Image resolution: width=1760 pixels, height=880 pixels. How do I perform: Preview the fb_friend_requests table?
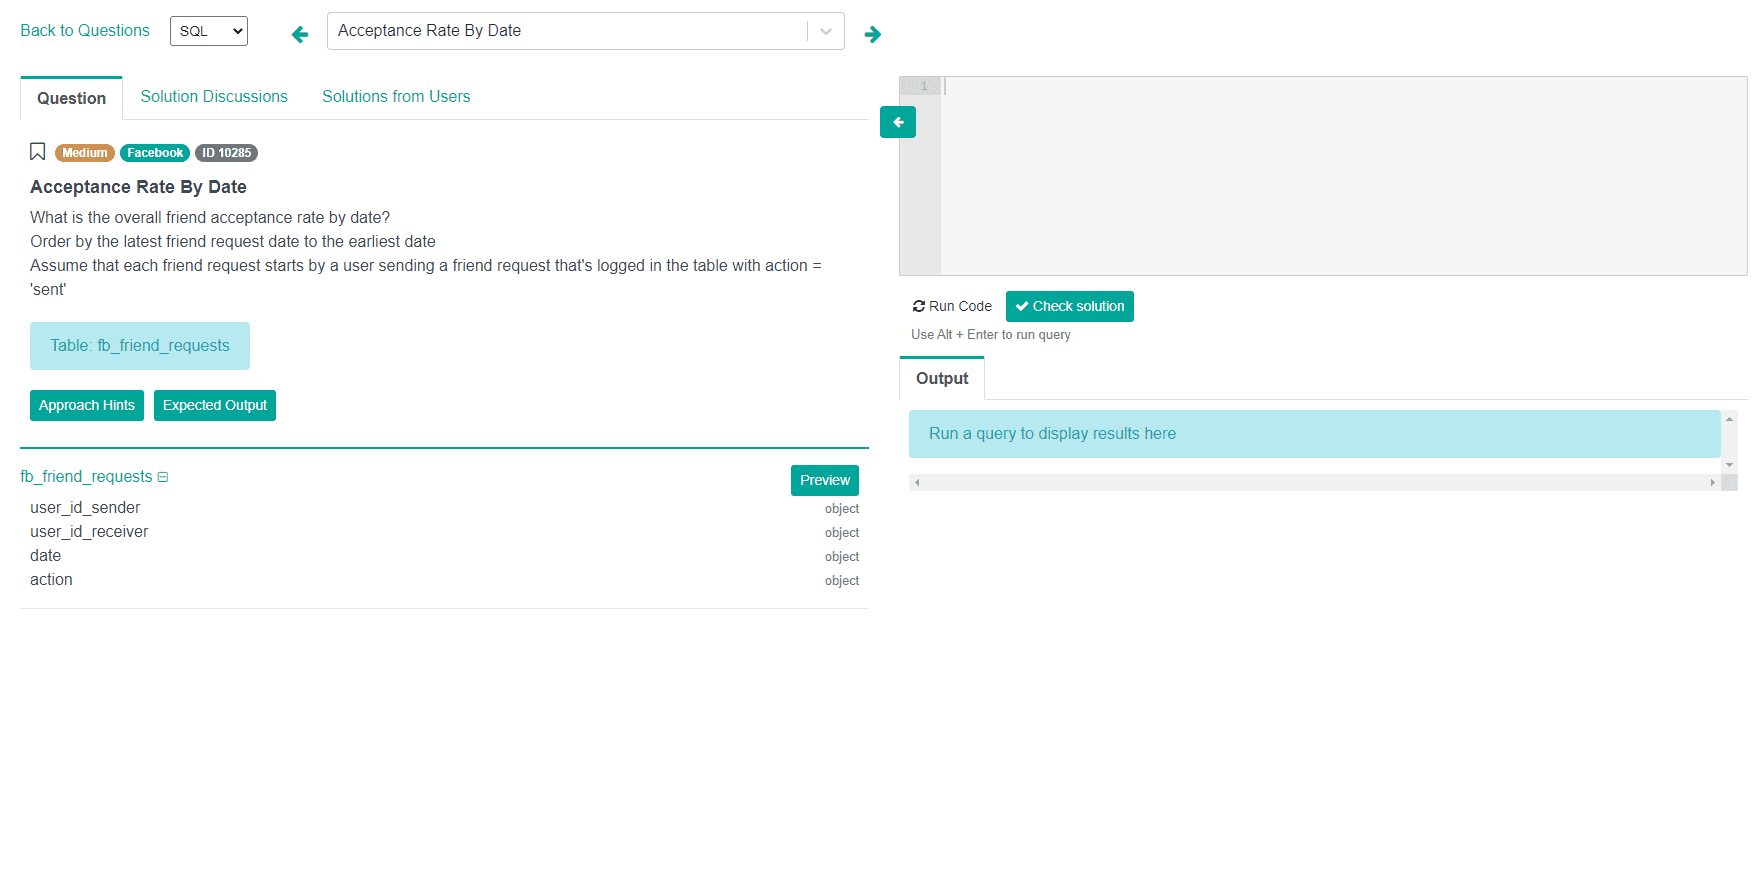(825, 480)
